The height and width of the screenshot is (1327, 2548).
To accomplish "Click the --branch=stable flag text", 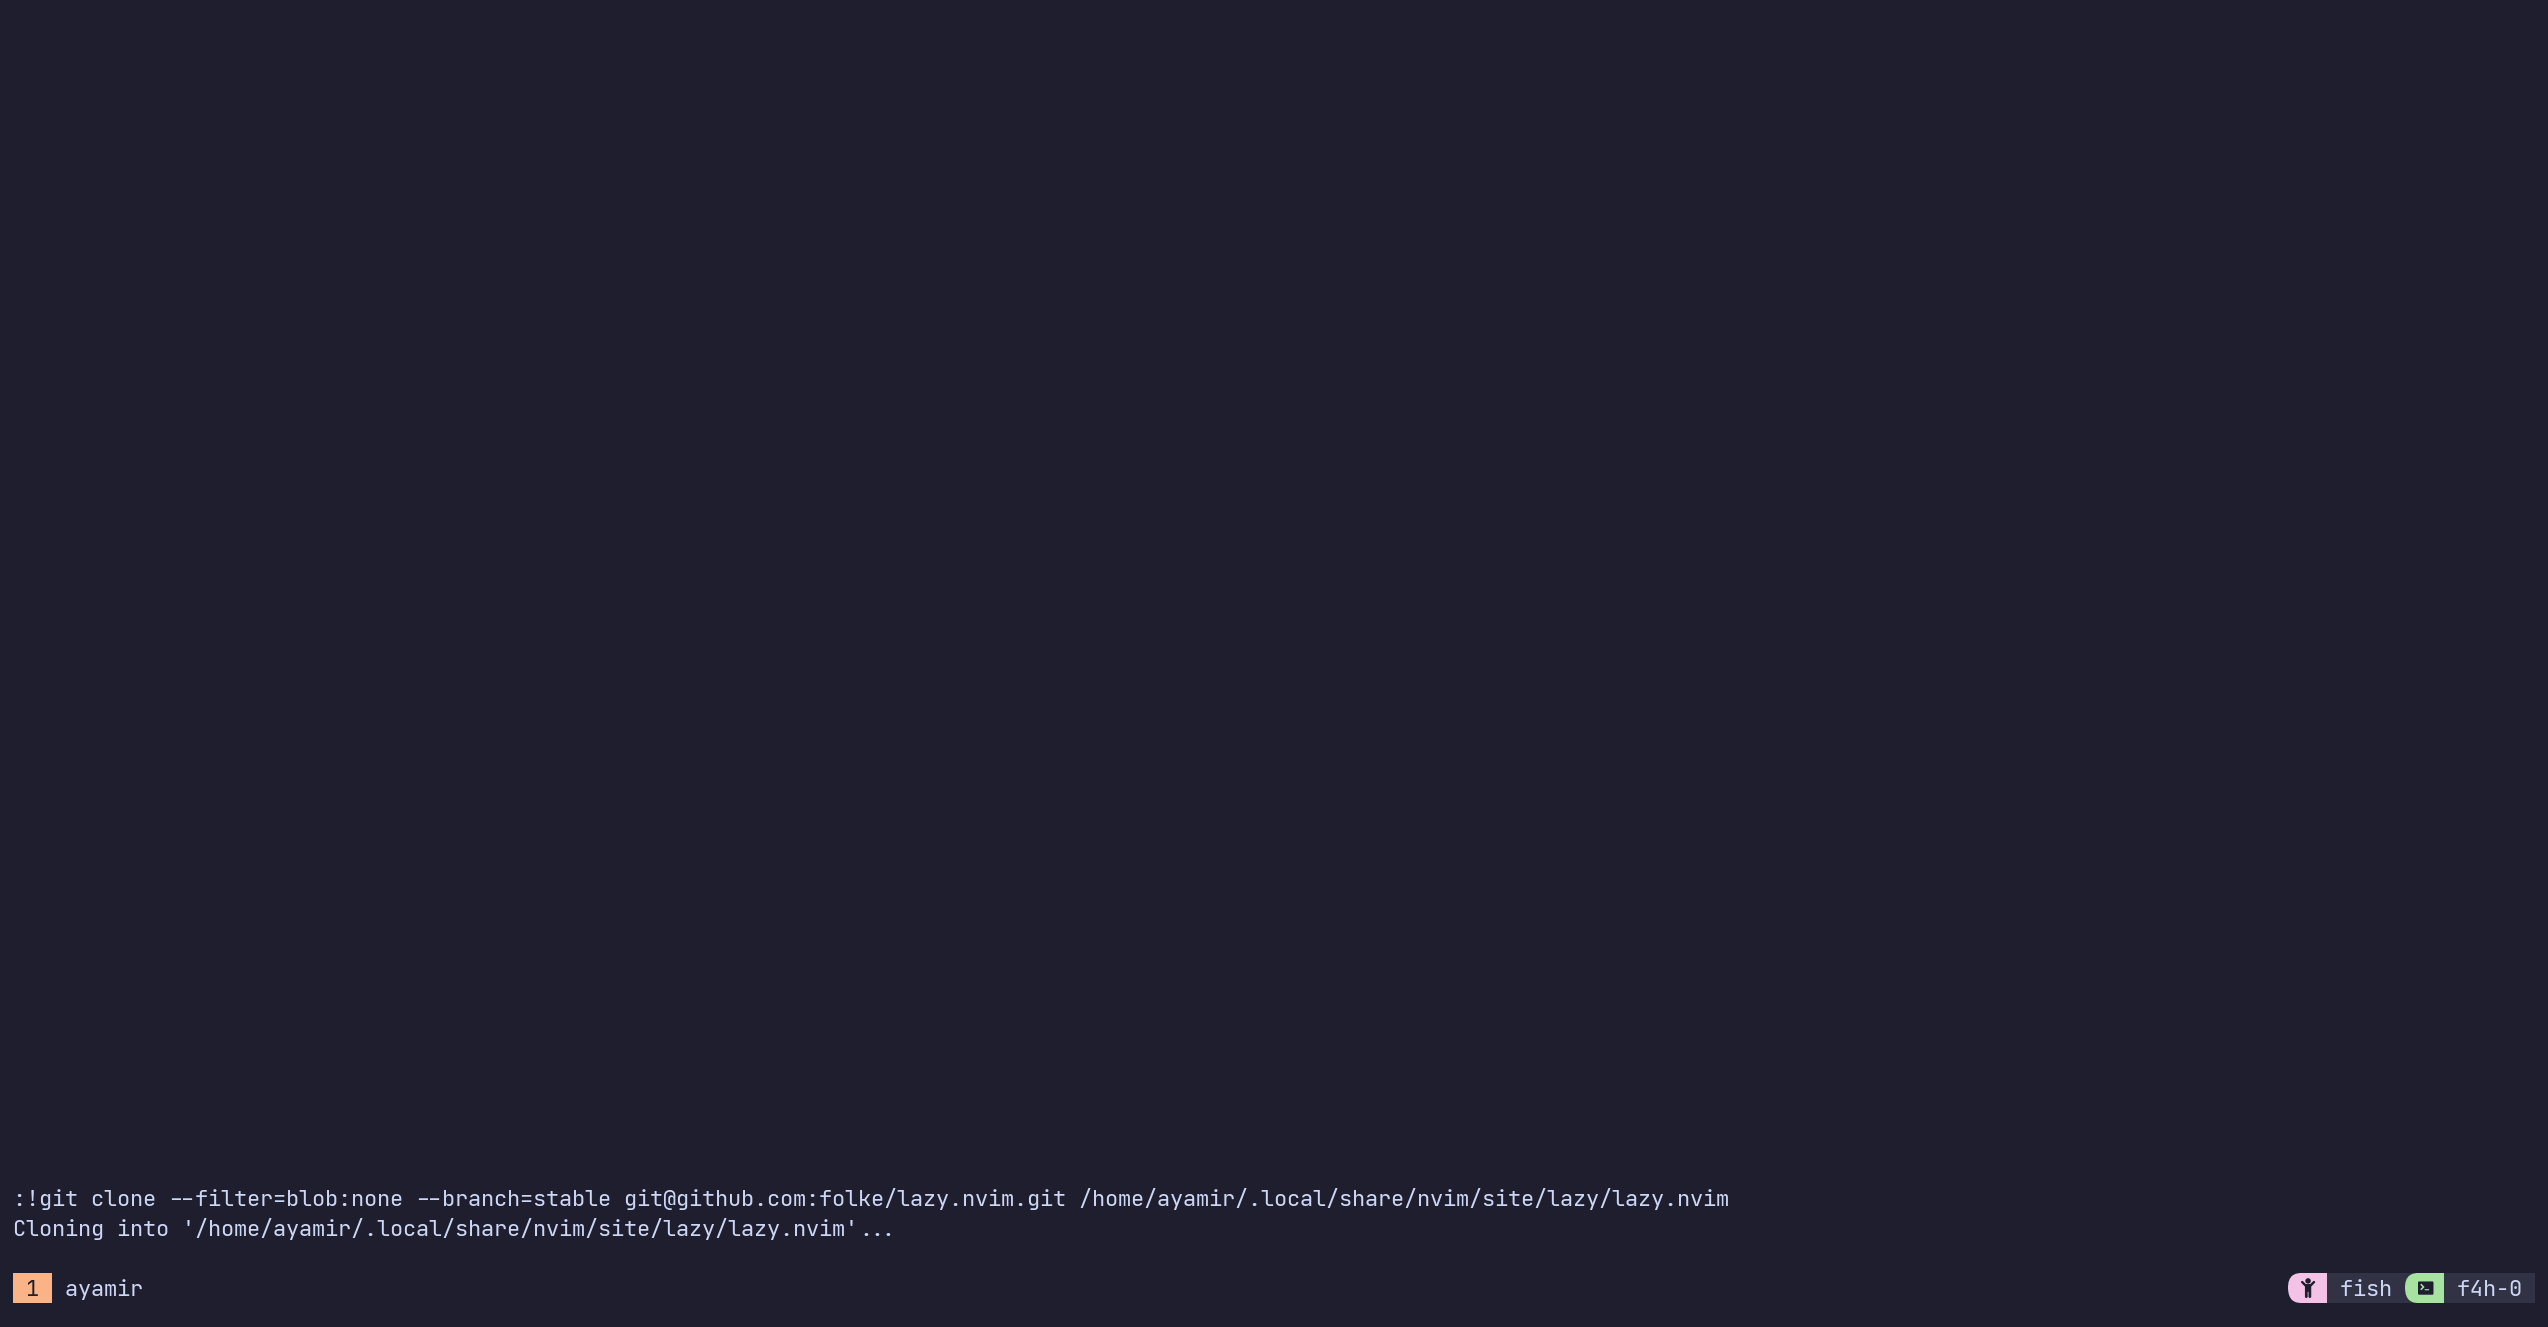I will pos(513,1198).
